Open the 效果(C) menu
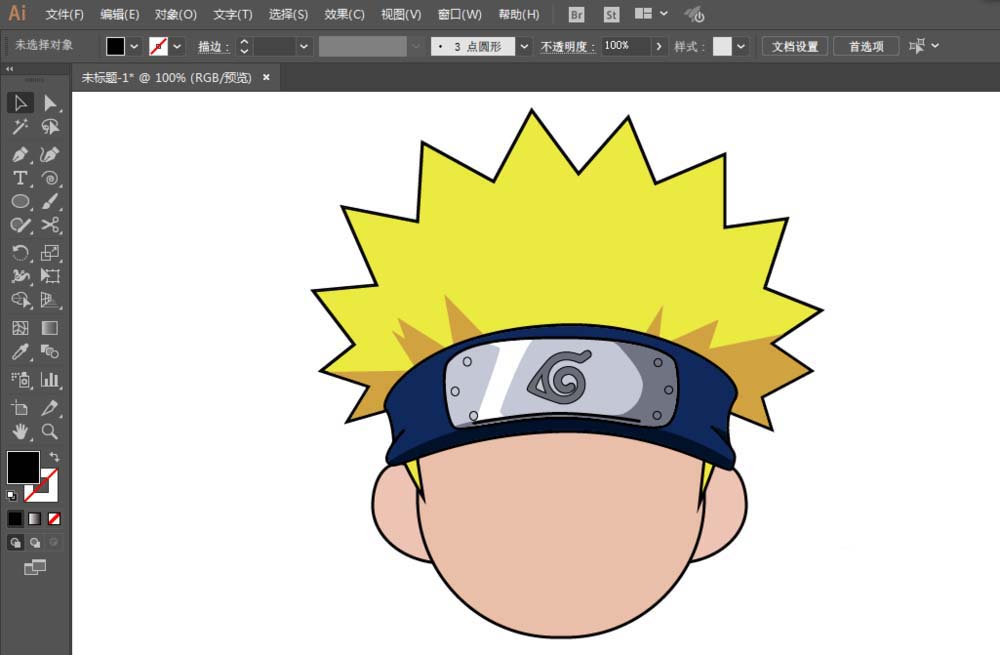Viewport: 1000px width, 655px height. 344,14
